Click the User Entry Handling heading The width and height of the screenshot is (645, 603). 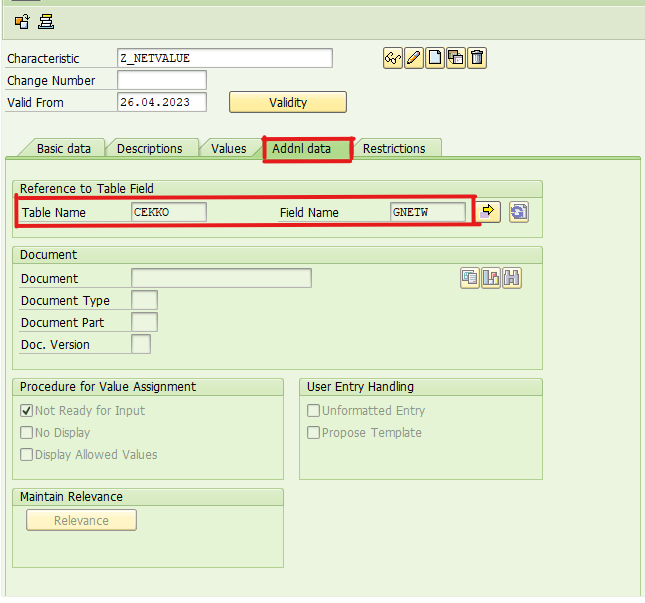click(360, 387)
